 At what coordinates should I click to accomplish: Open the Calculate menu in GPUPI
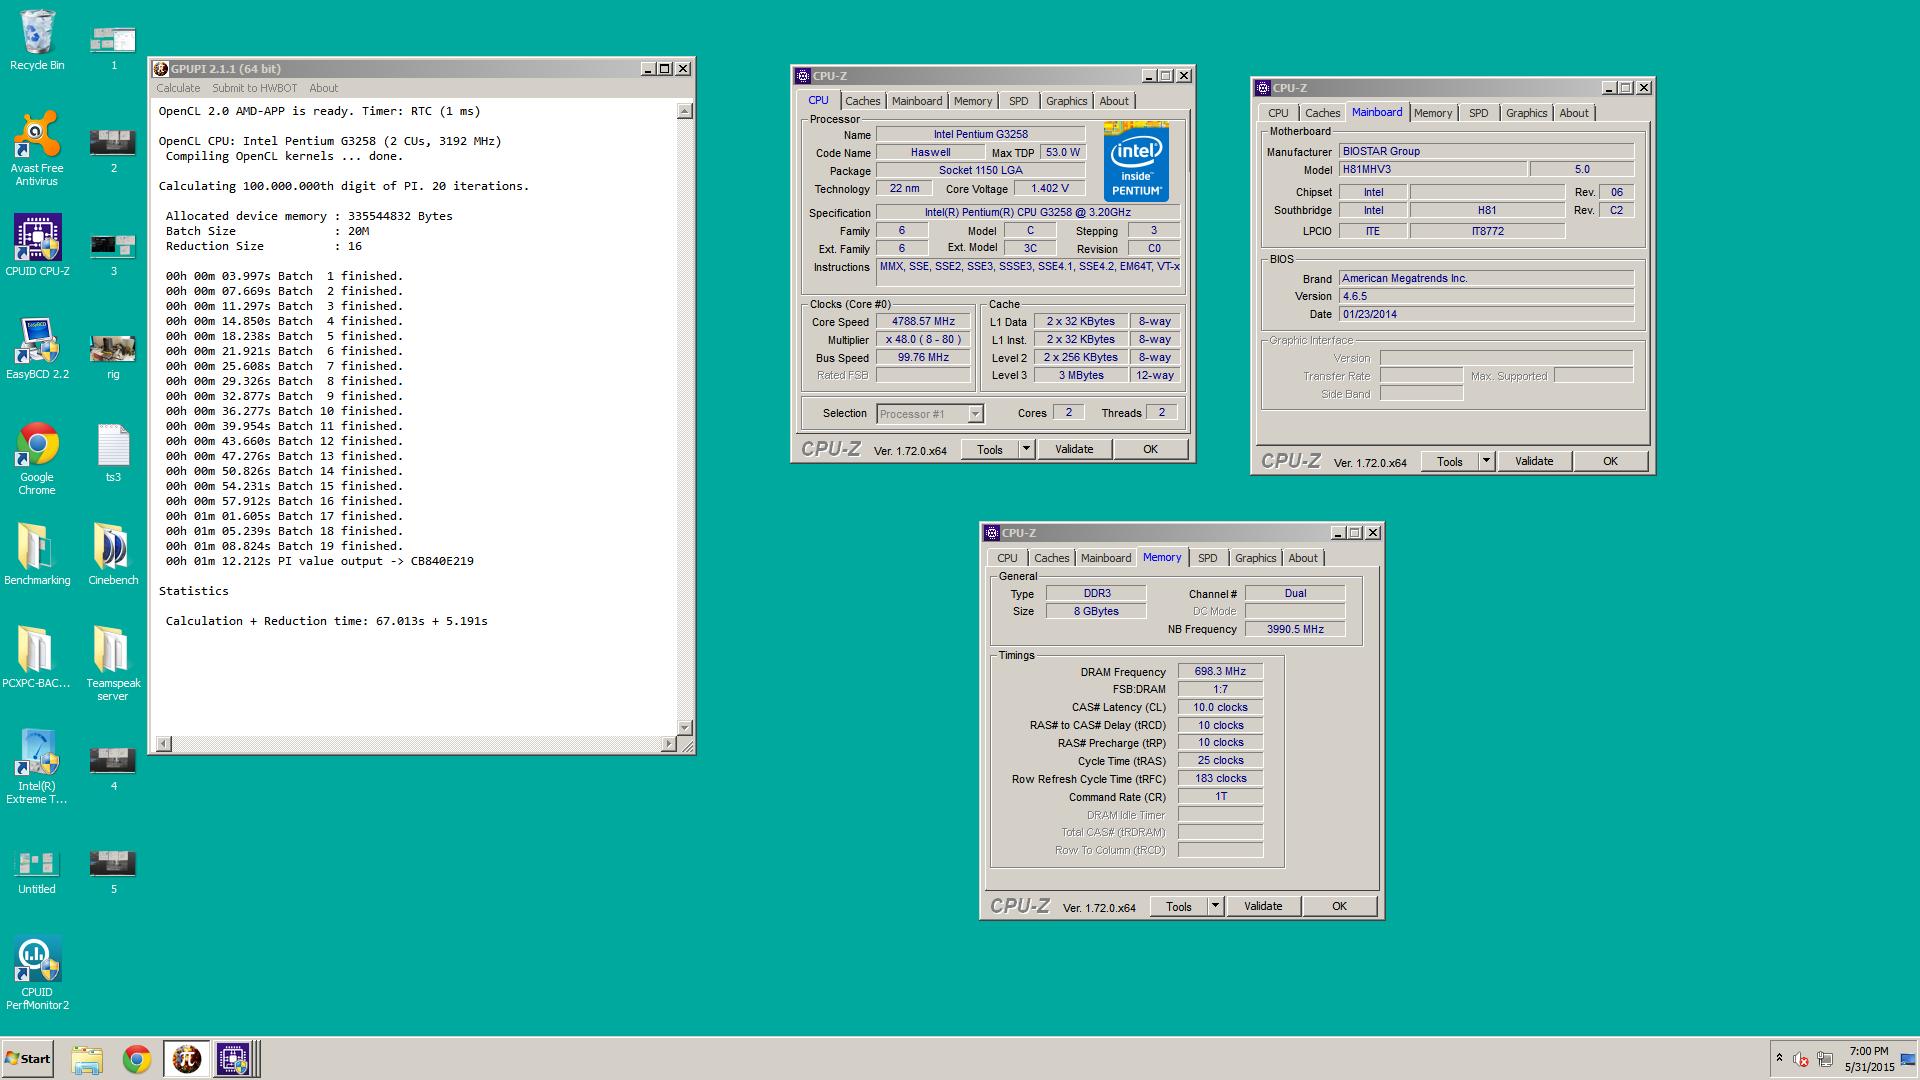point(178,88)
